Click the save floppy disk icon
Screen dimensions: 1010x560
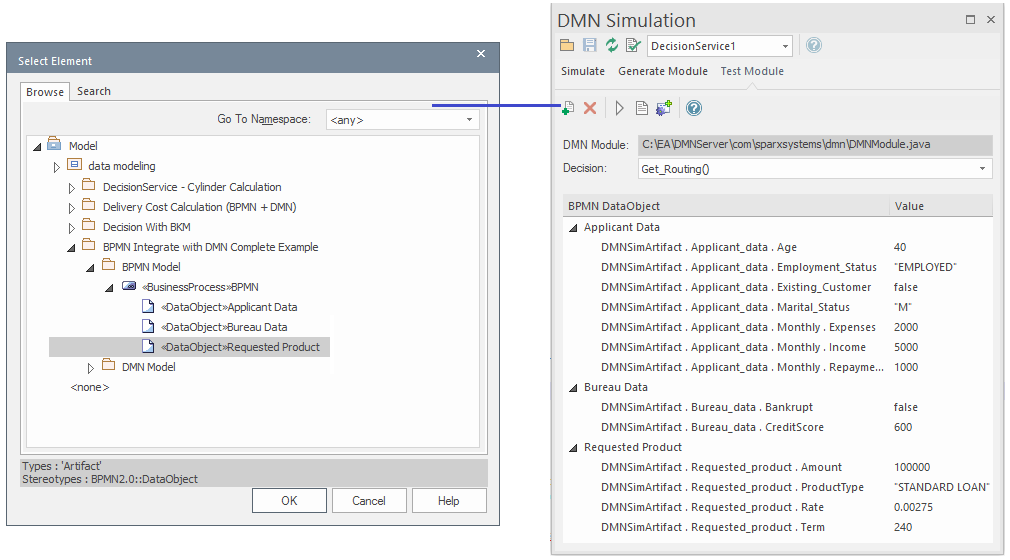589,45
